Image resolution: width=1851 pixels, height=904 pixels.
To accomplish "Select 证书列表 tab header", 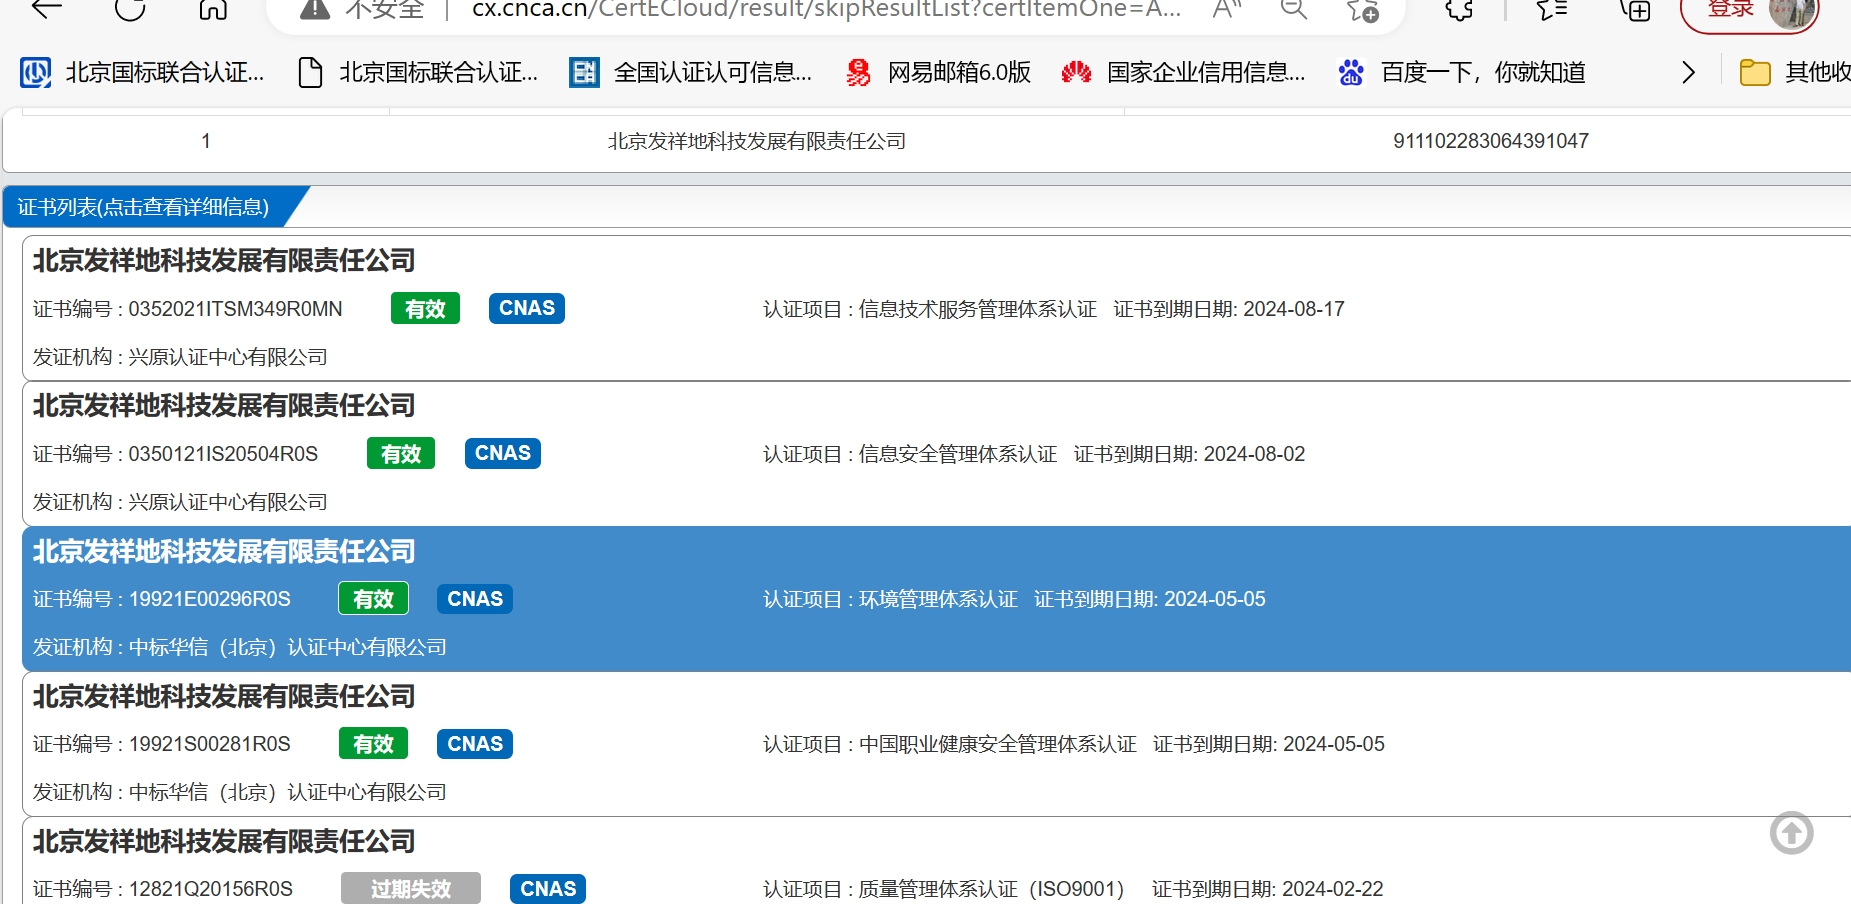I will point(143,207).
